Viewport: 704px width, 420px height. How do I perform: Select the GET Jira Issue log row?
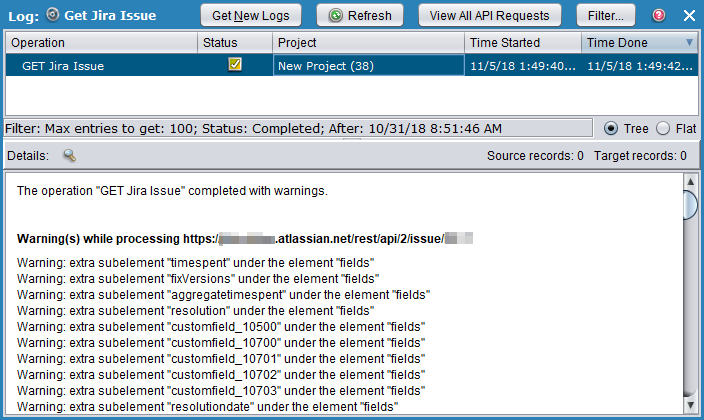[100, 66]
